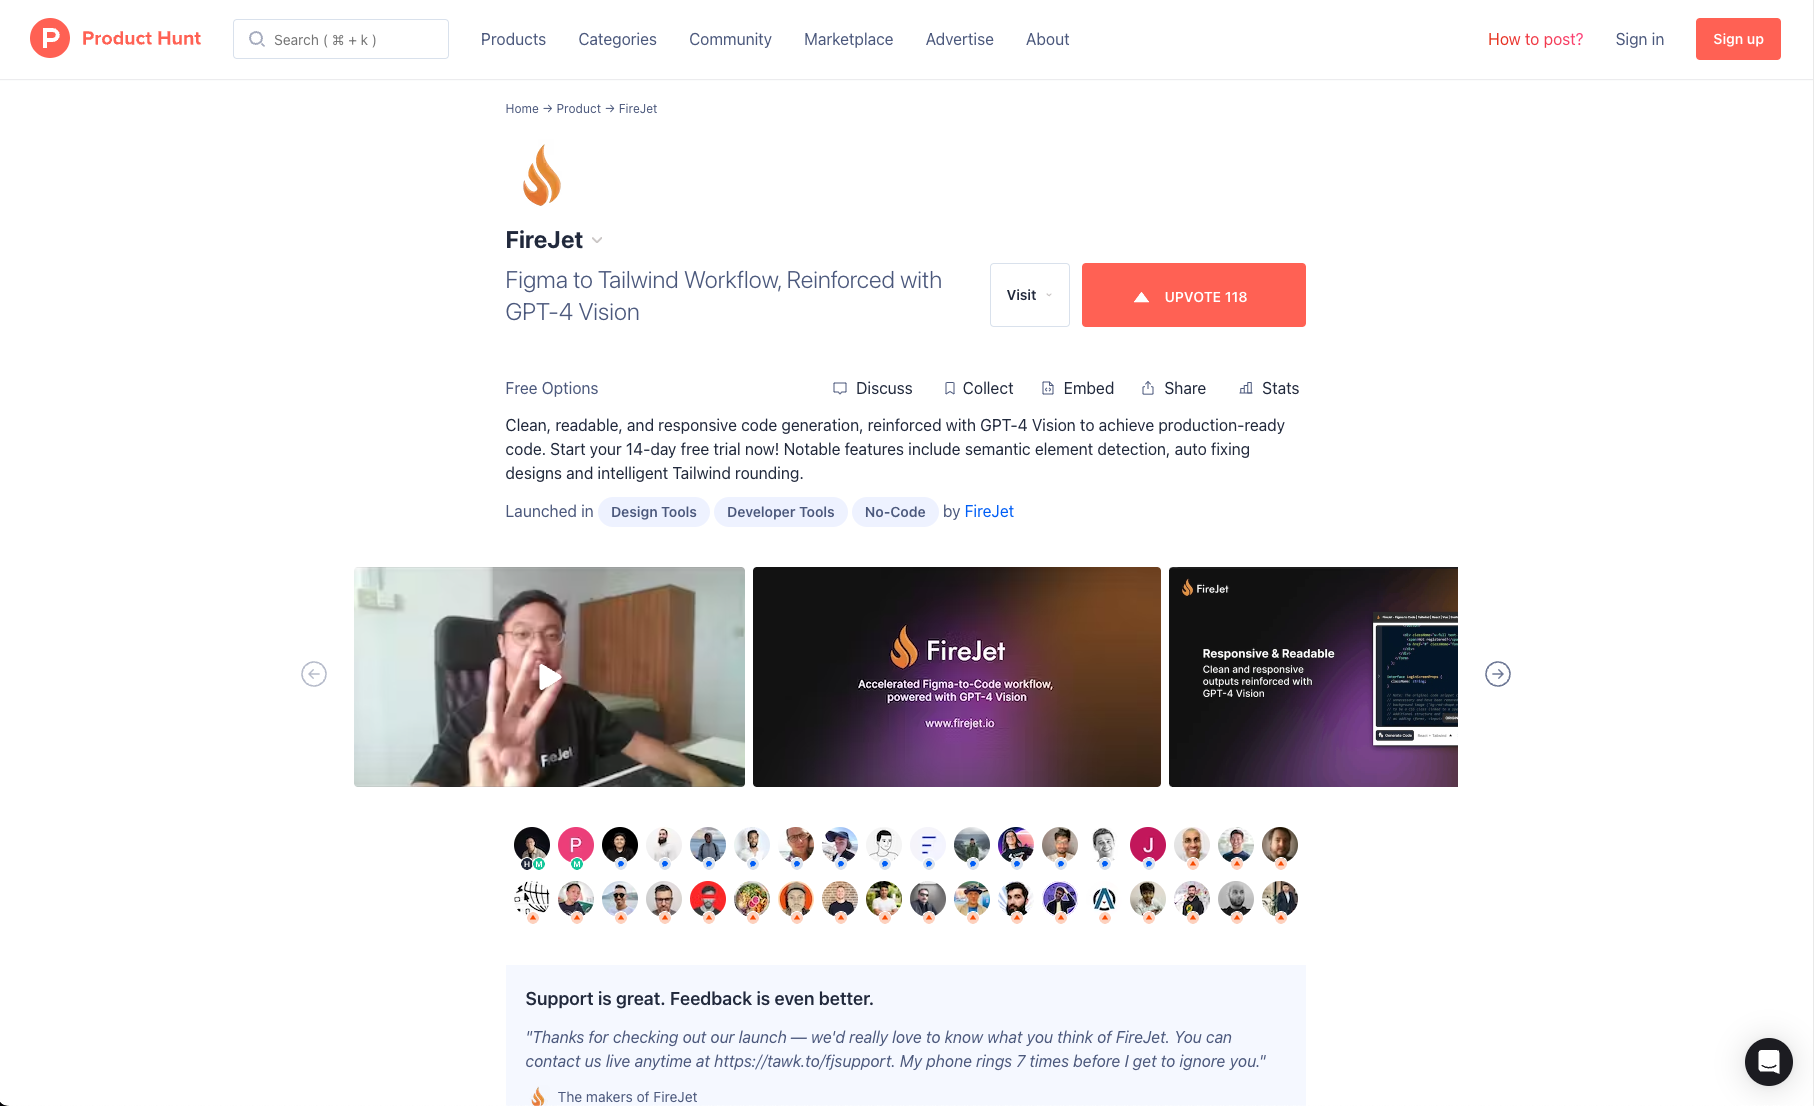Go to next gallery image arrow
The width and height of the screenshot is (1814, 1106).
1497,674
